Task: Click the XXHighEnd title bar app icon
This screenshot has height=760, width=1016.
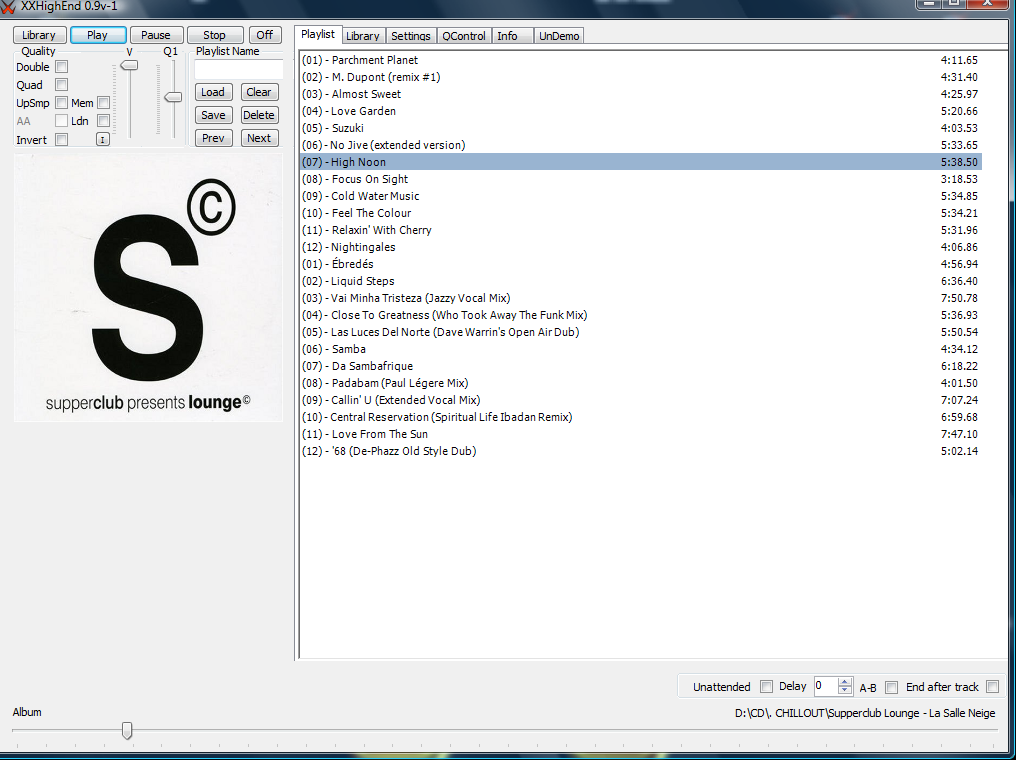Action: tap(8, 6)
